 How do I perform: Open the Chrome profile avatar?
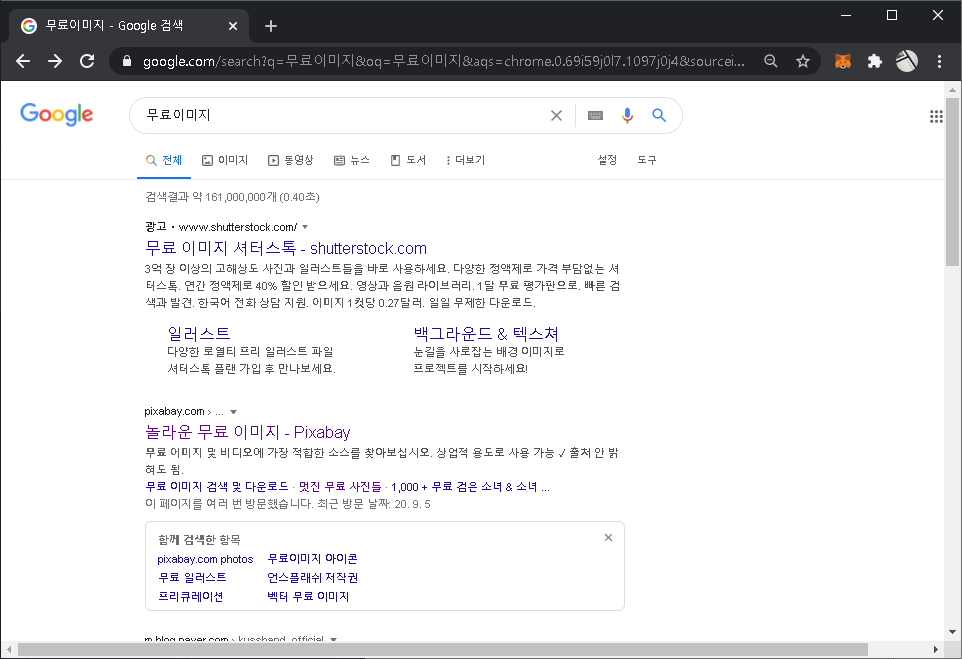pos(907,61)
